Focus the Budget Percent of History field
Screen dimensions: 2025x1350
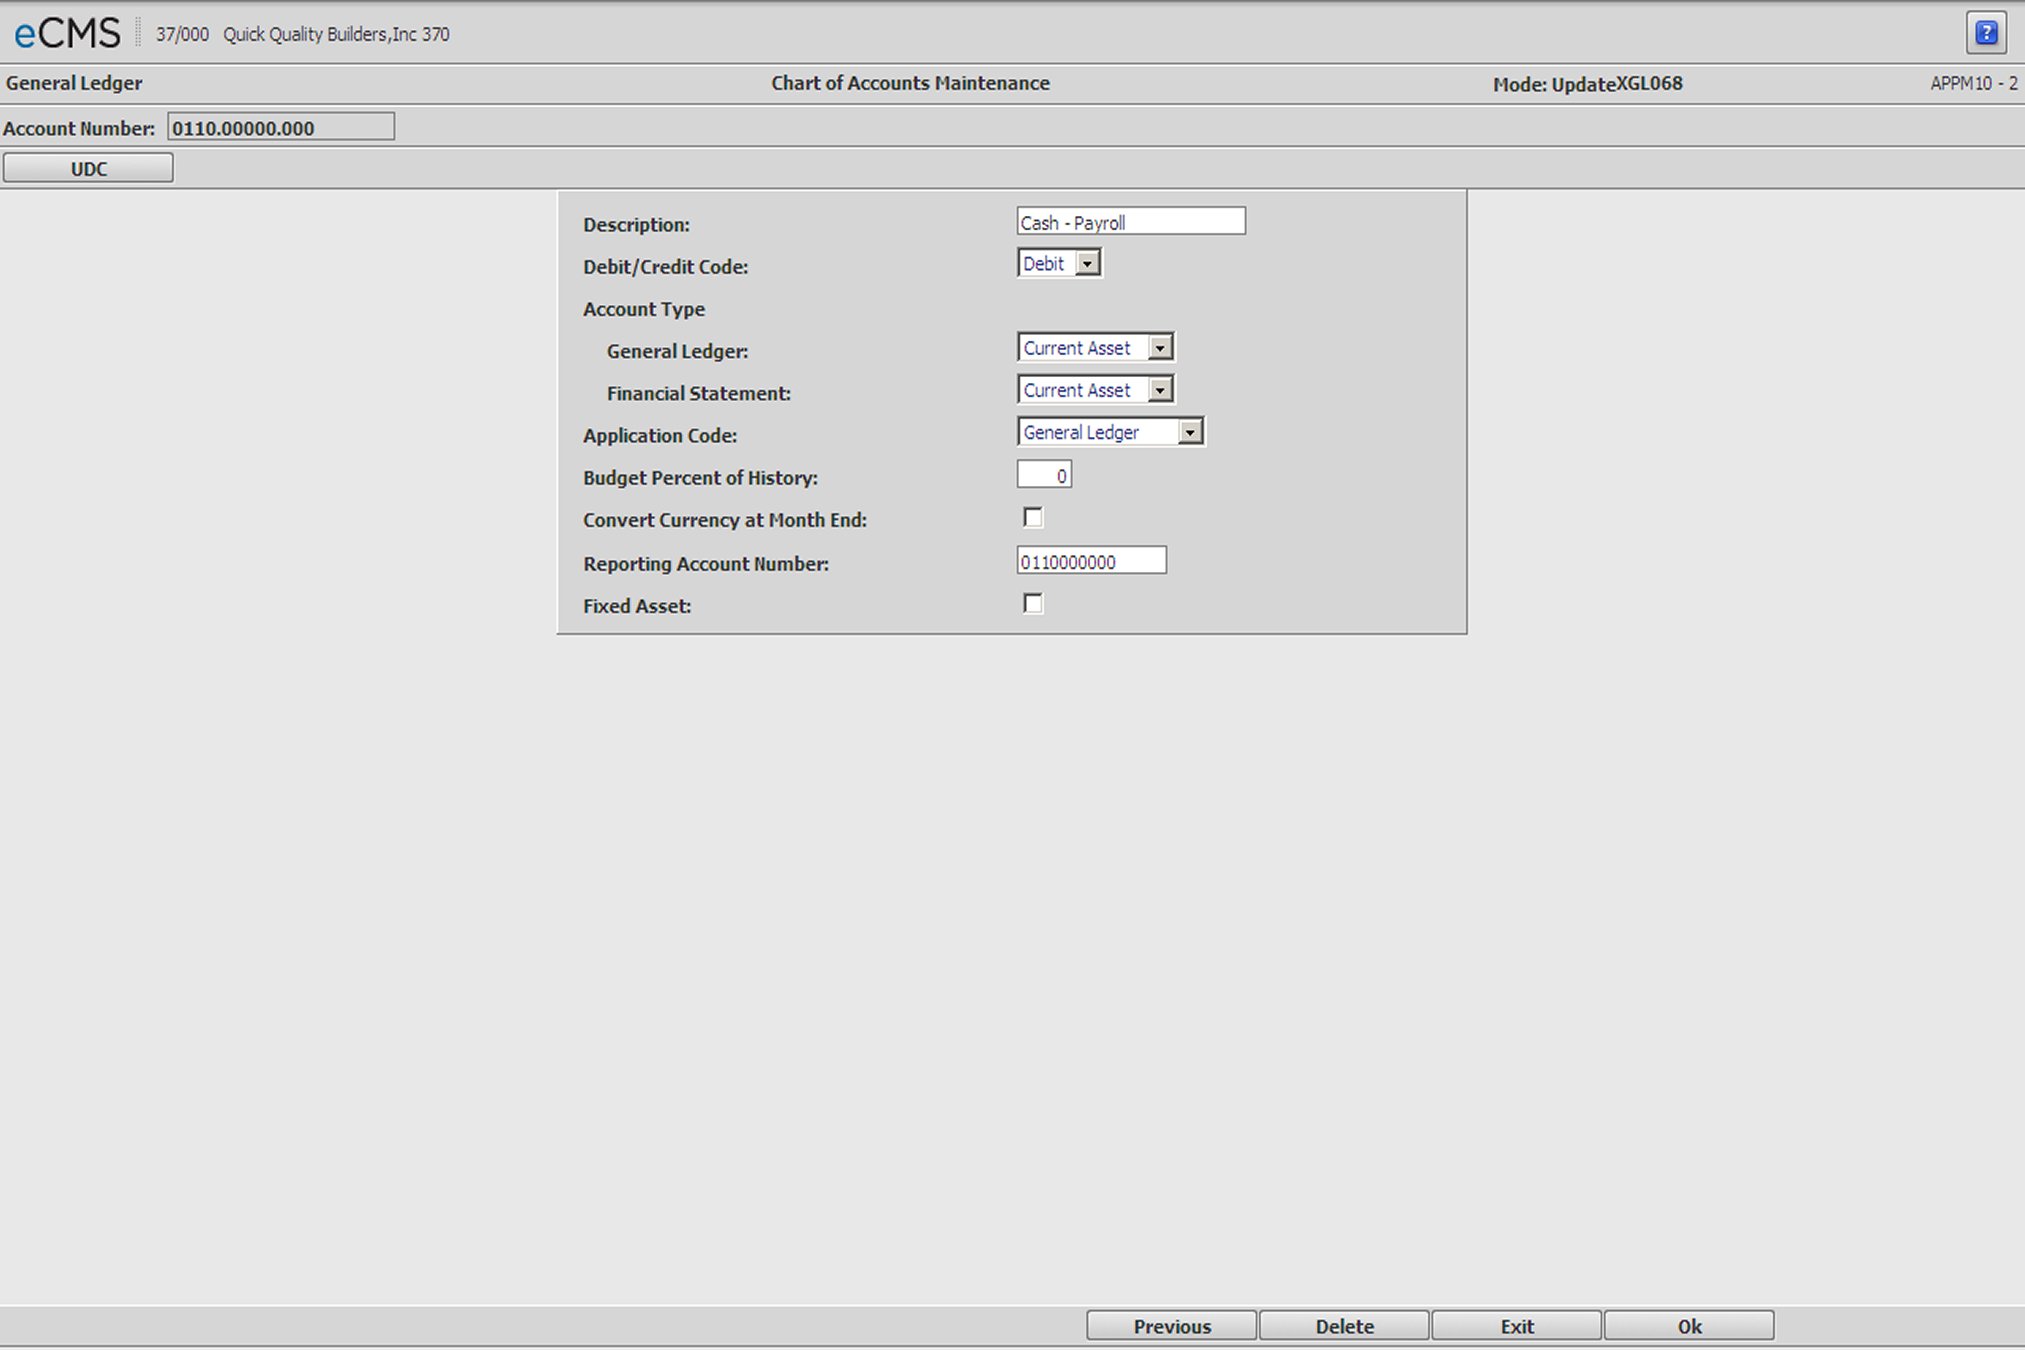pos(1044,475)
